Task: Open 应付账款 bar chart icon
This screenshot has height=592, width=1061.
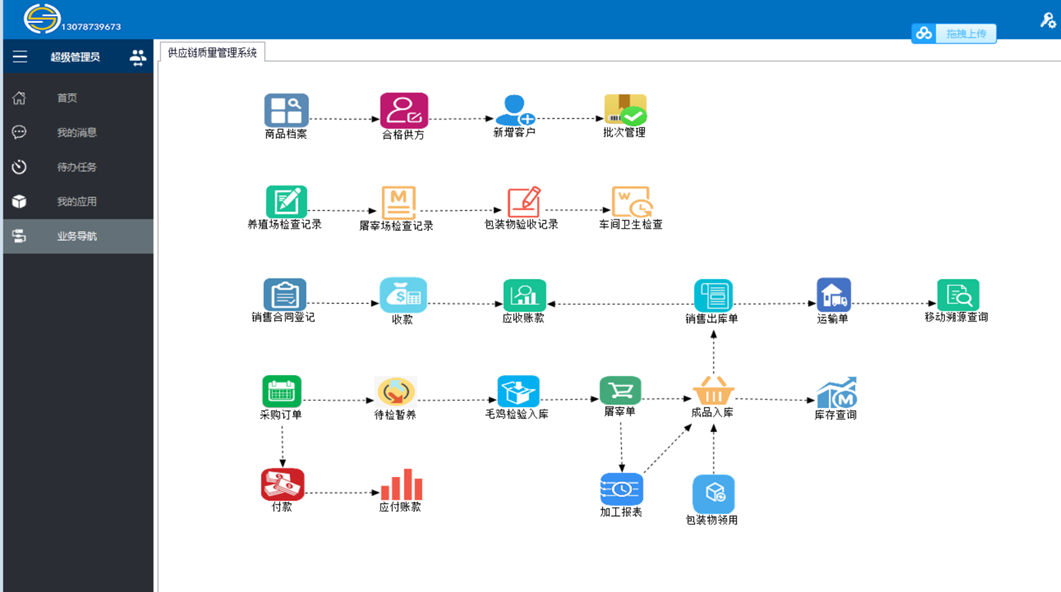Action: pos(401,484)
